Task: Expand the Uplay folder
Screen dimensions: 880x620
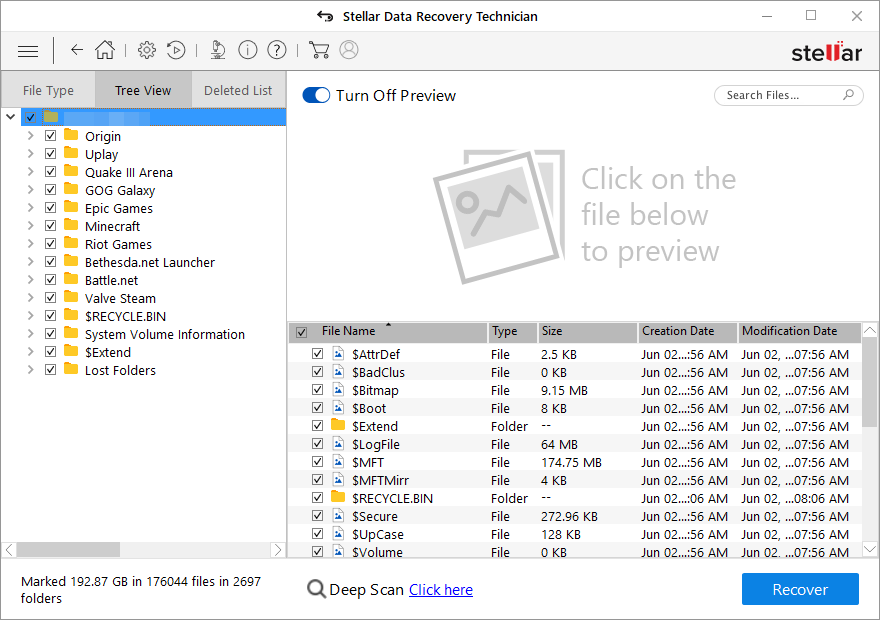Action: pos(30,154)
